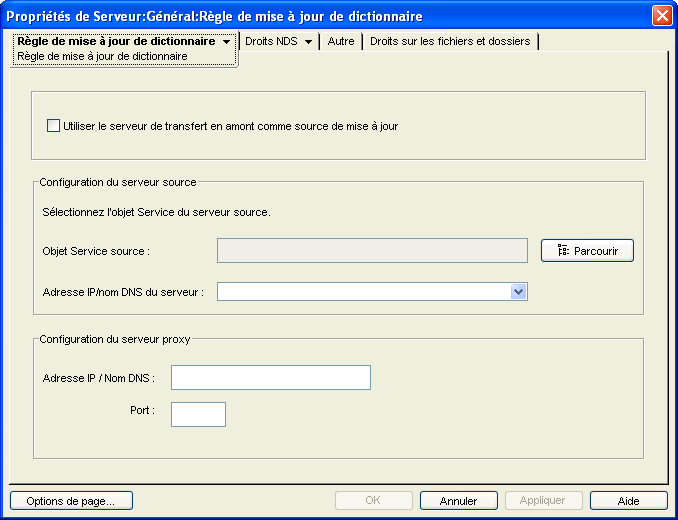Click the Options de page button
Screen dimensions: 678x520
pyautogui.click(x=71, y=501)
